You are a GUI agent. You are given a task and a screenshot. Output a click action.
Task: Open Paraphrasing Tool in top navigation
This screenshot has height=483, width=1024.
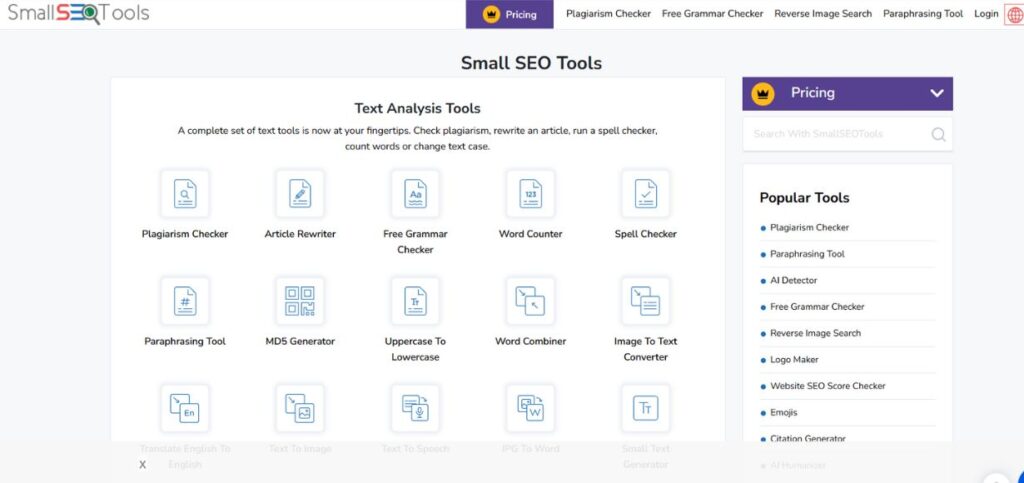tap(923, 14)
